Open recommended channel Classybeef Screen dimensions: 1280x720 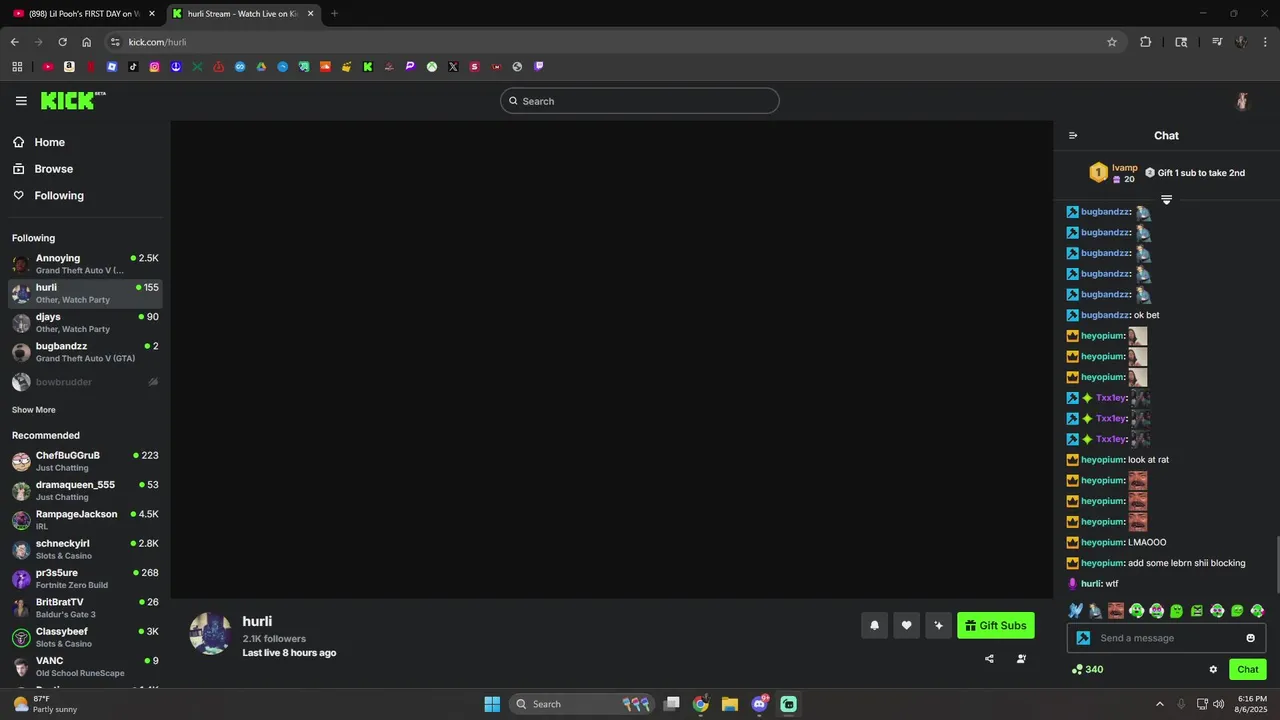click(x=85, y=637)
